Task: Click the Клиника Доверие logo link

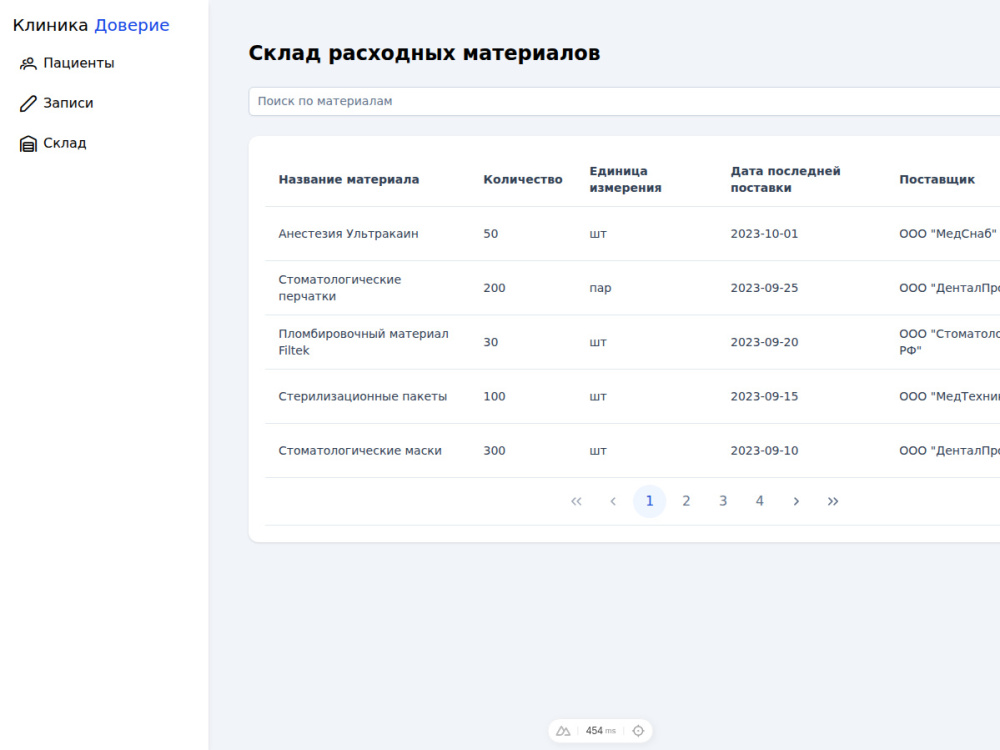Action: tap(91, 25)
